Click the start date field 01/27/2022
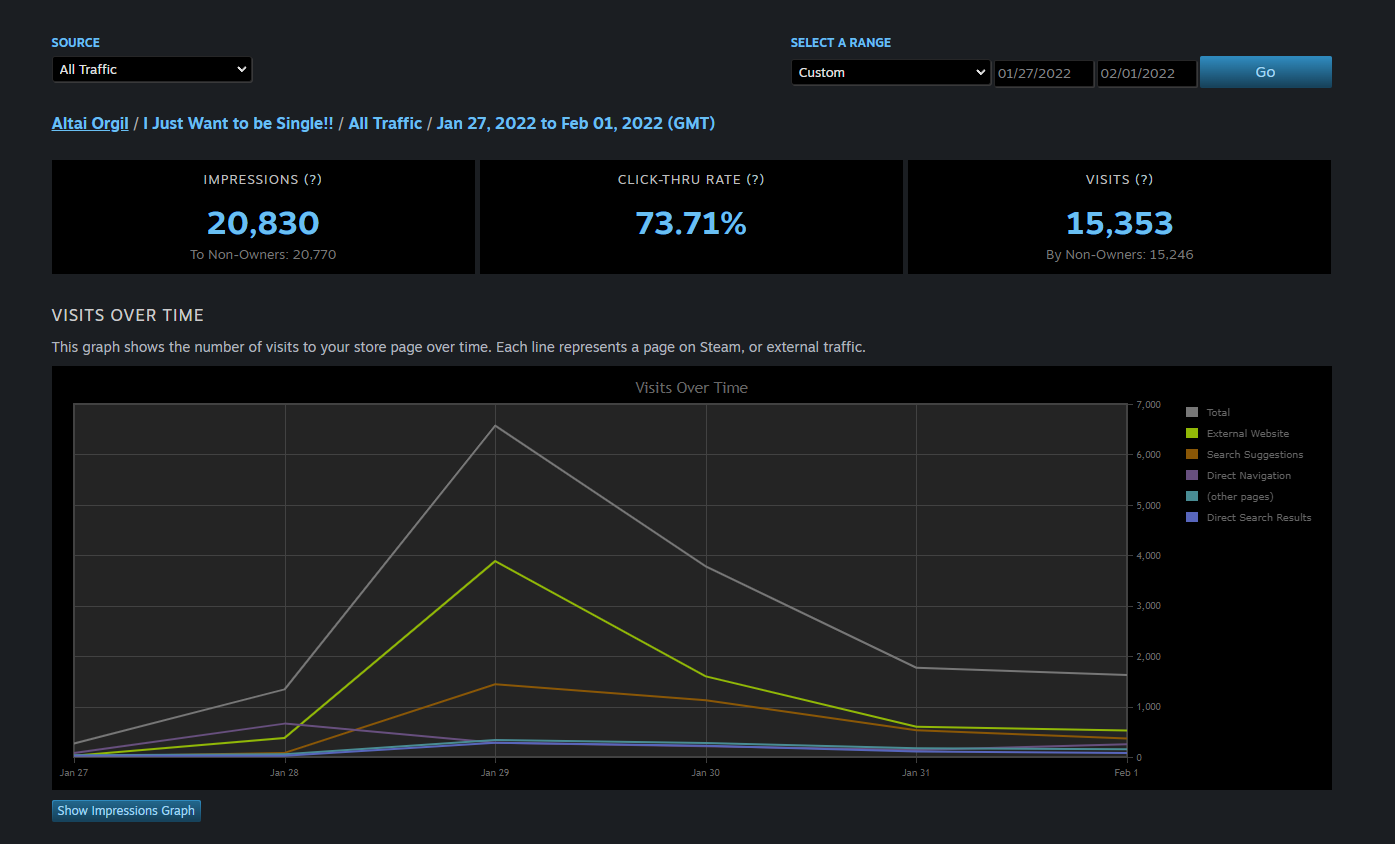Viewport: 1395px width, 844px height. coord(1044,73)
